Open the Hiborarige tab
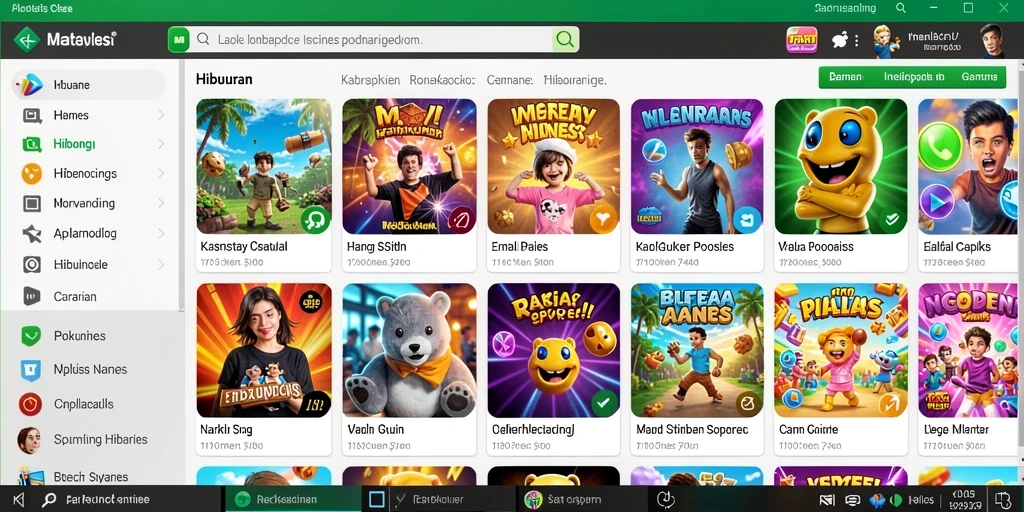Image resolution: width=1024 pixels, height=512 pixels. (575, 80)
